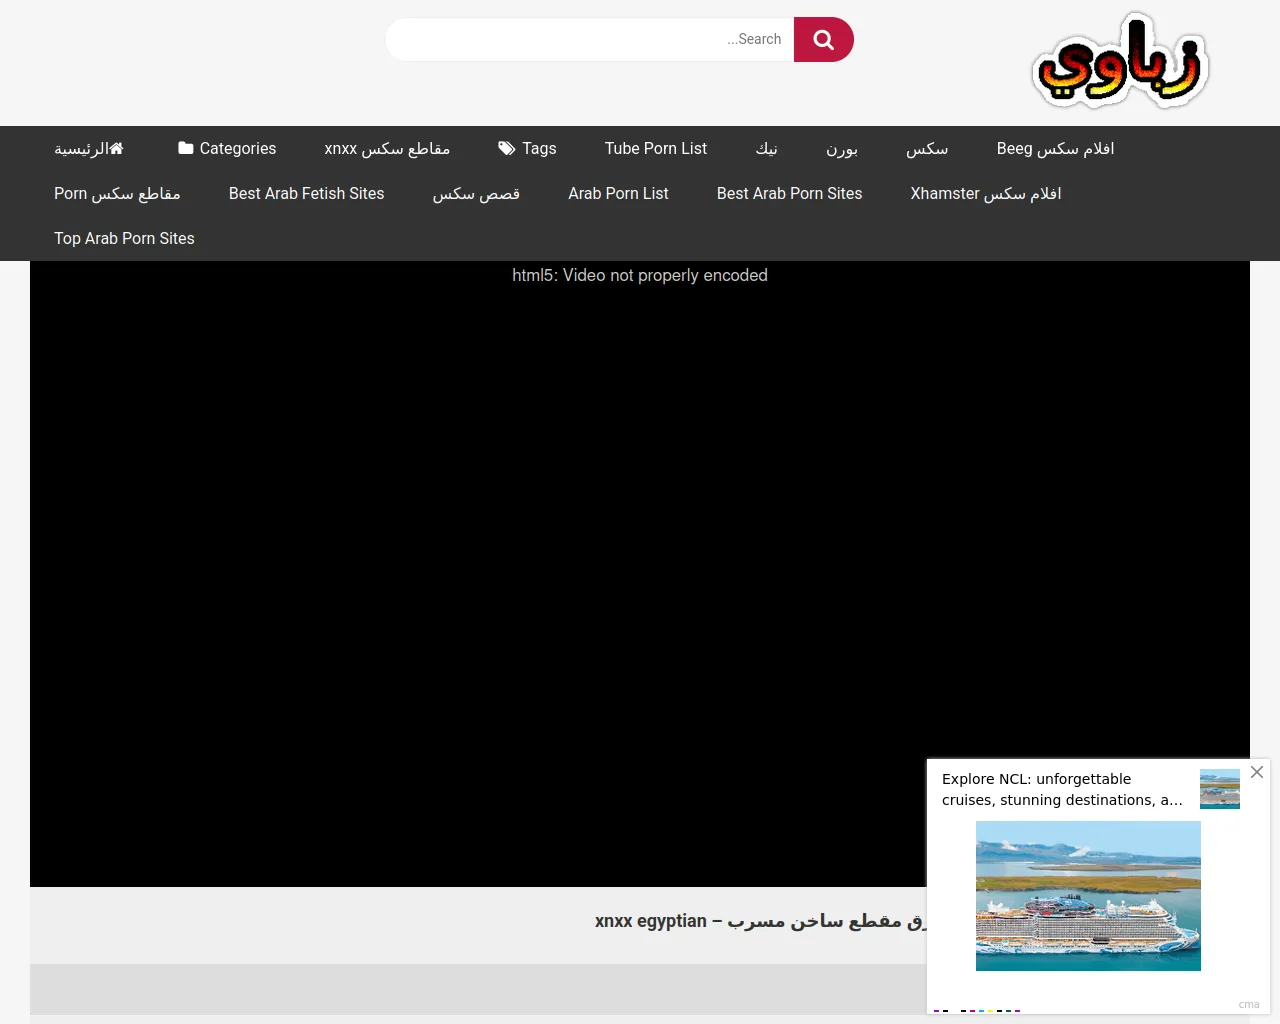Click the magnifying glass search button
This screenshot has height=1024, width=1280.
[823, 40]
